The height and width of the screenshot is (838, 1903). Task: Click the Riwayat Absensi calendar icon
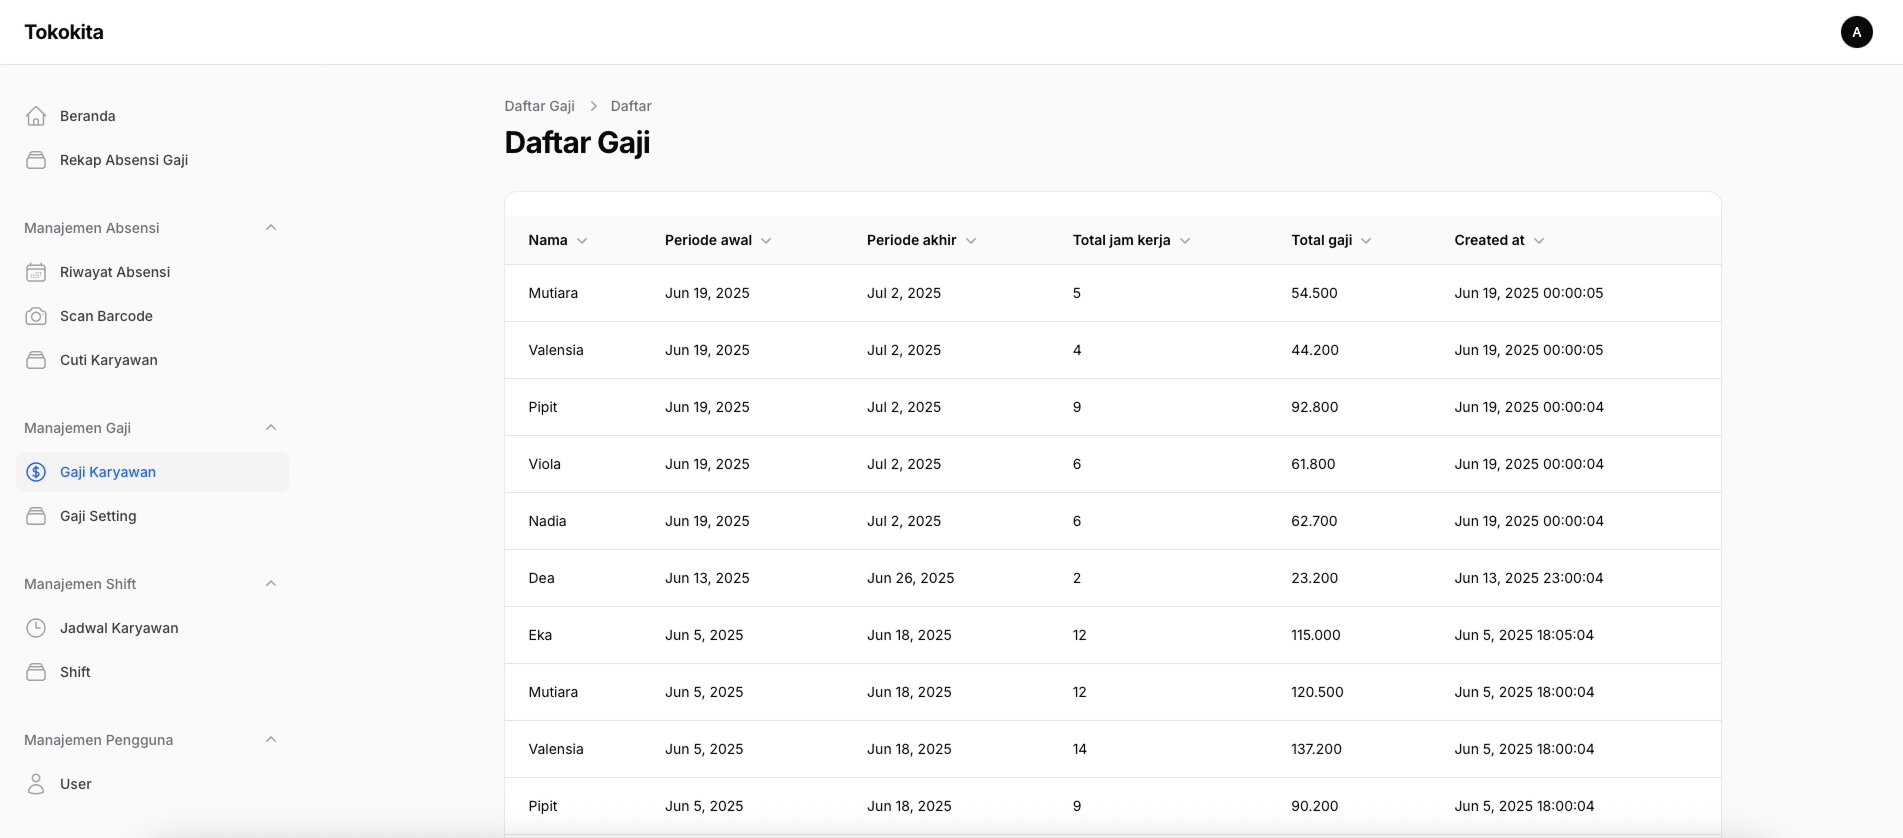36,272
